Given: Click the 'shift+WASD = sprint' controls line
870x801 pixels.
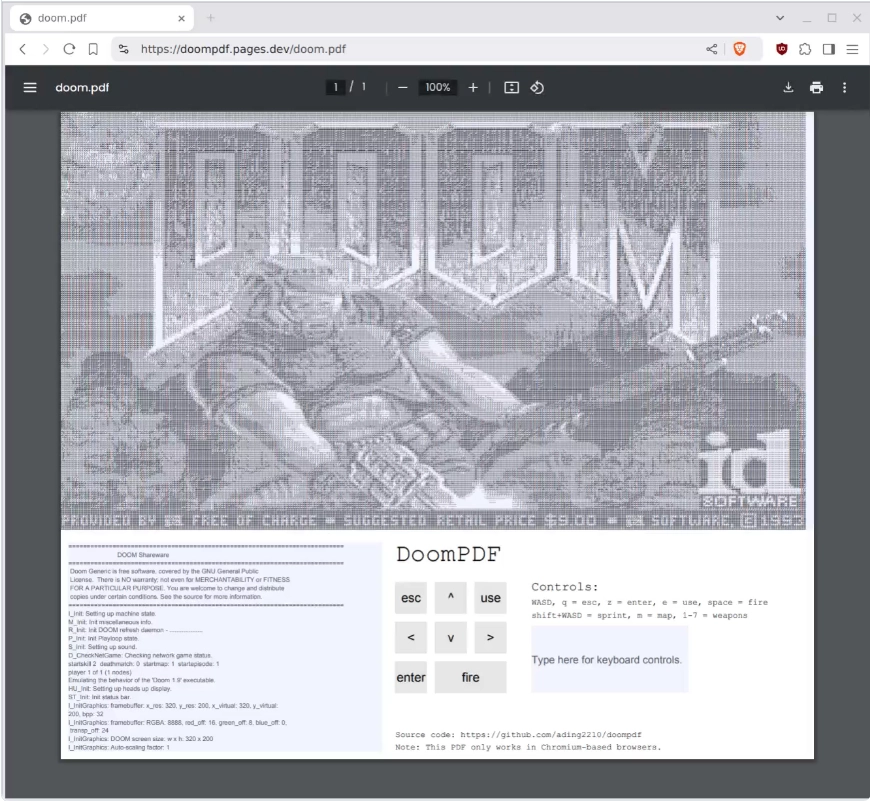Looking at the screenshot, I should click(639, 615).
